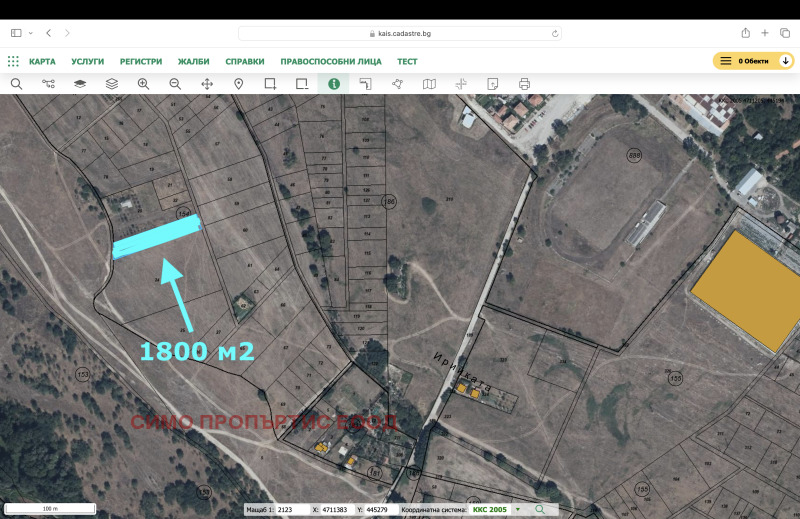Open the УСЛУГИ menu

pyautogui.click(x=87, y=61)
